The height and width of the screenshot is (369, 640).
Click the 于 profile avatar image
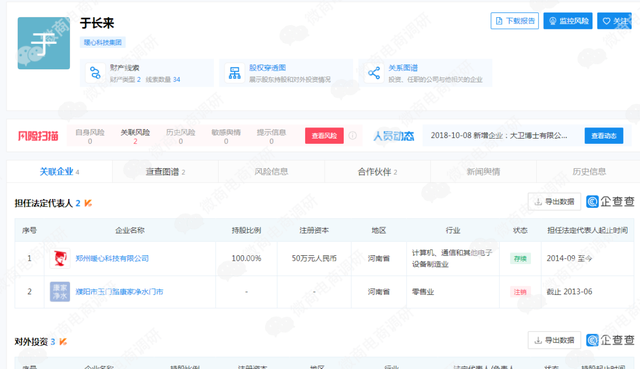coord(44,43)
